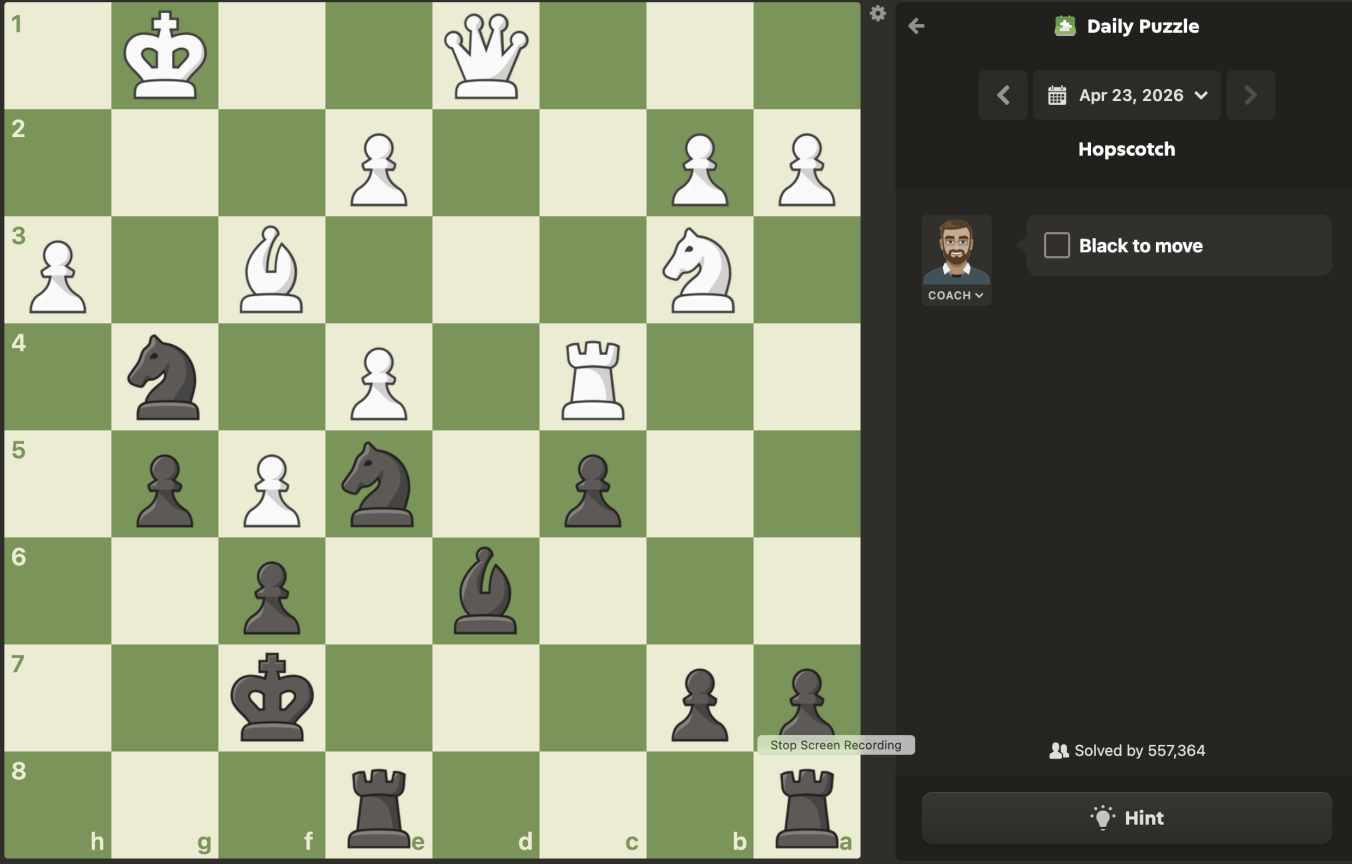Select the white king on g1
This screenshot has height=864, width=1352.
[165, 55]
